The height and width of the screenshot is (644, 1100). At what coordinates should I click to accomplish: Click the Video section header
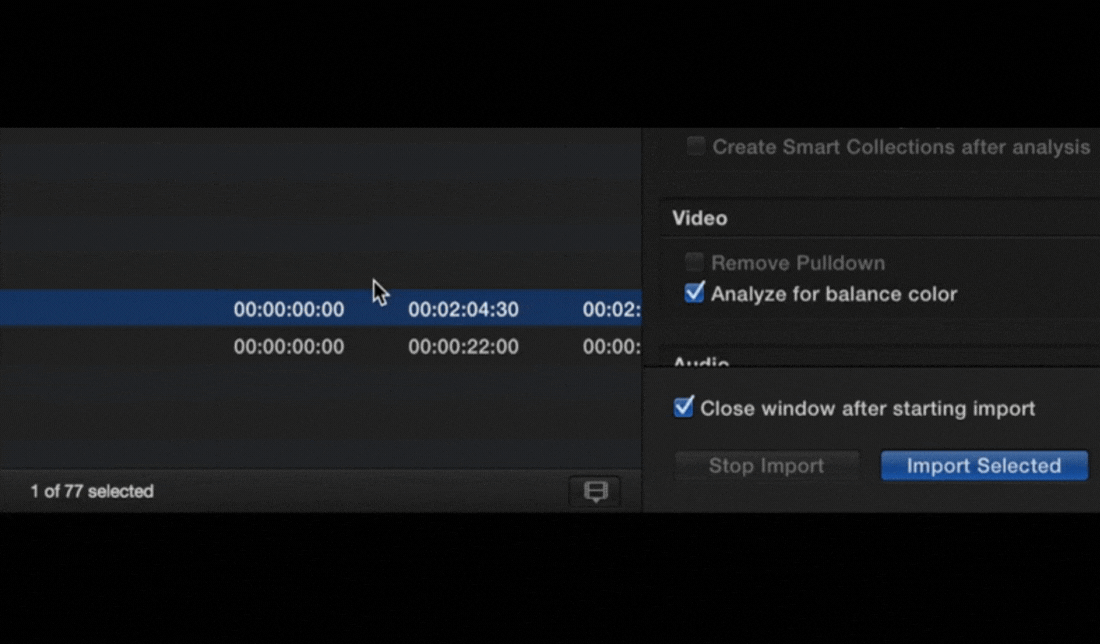coord(700,218)
